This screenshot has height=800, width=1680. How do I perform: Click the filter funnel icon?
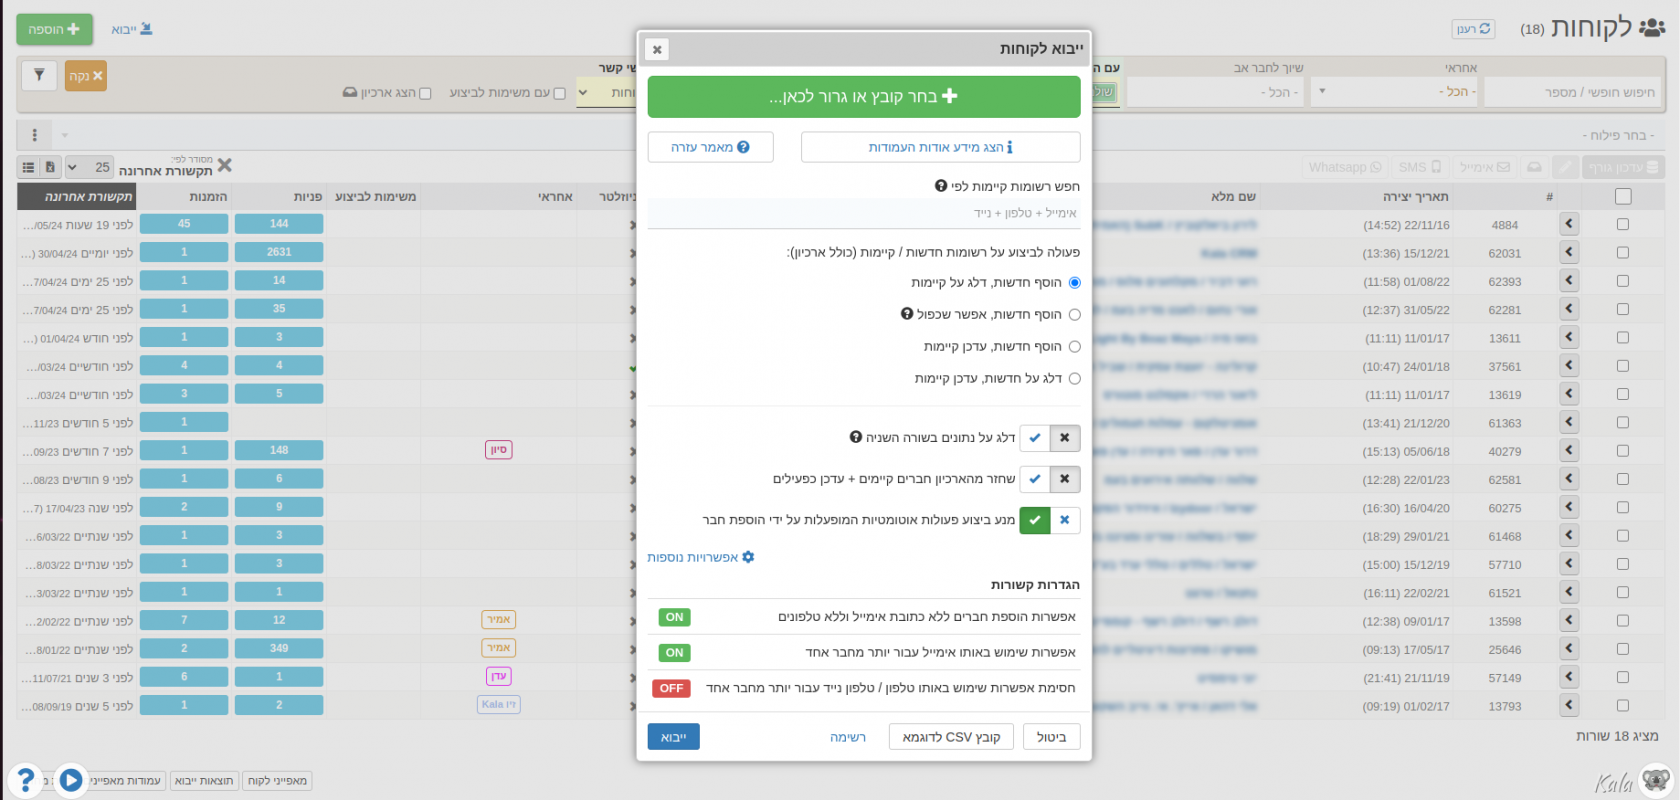point(39,75)
